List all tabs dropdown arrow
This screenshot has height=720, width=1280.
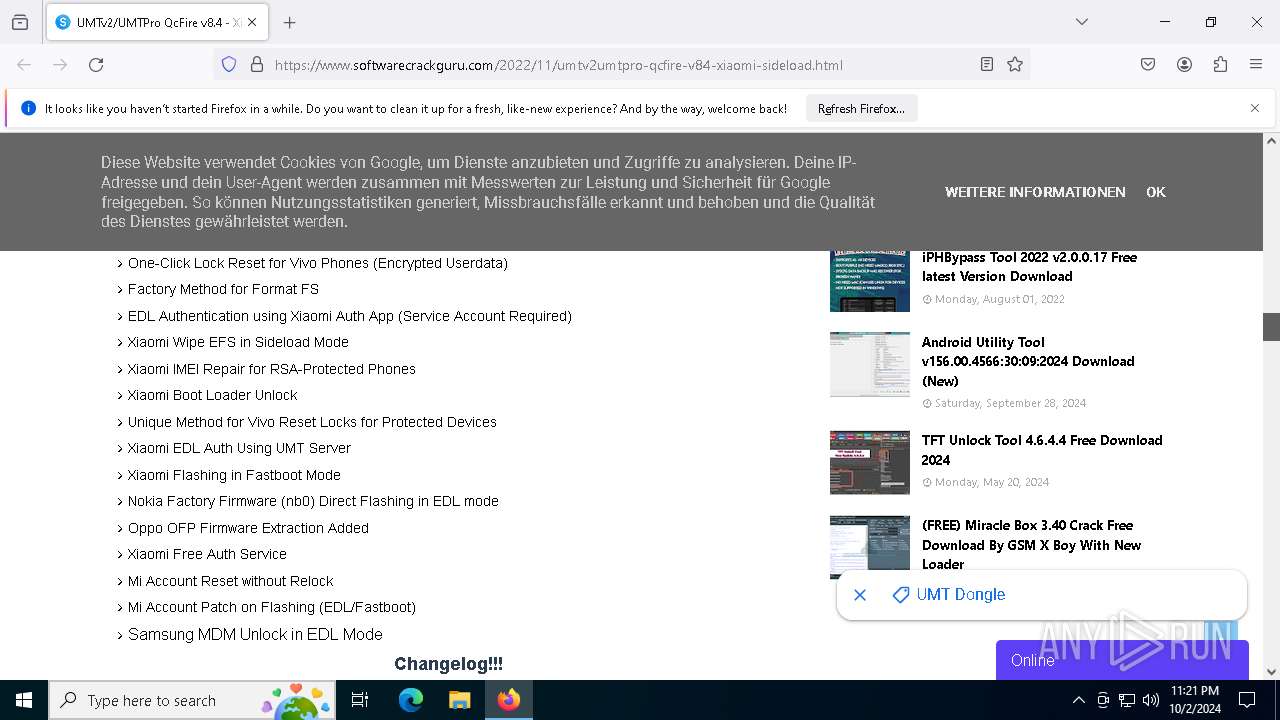1082,22
